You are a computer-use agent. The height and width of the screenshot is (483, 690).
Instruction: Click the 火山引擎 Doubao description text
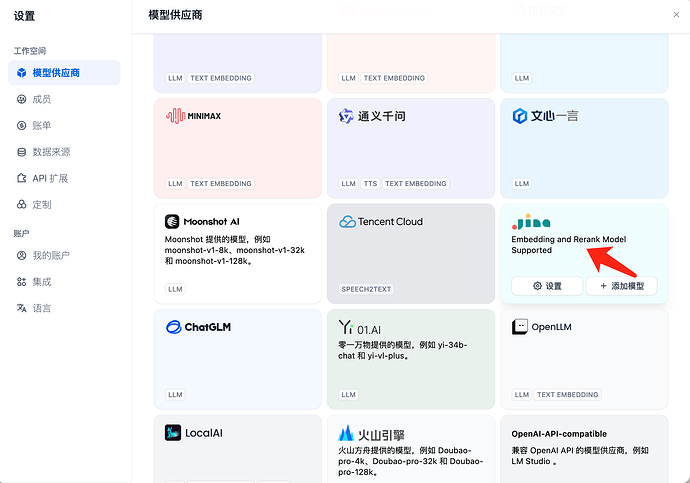pos(411,461)
